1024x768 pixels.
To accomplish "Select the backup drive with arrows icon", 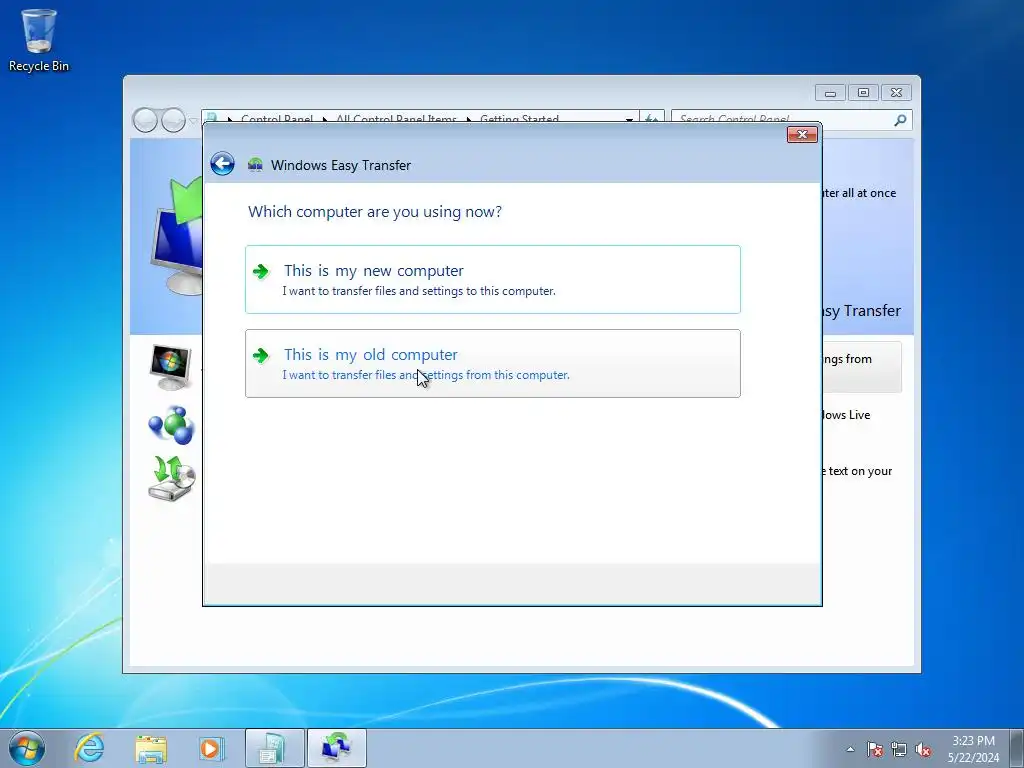I will [171, 479].
